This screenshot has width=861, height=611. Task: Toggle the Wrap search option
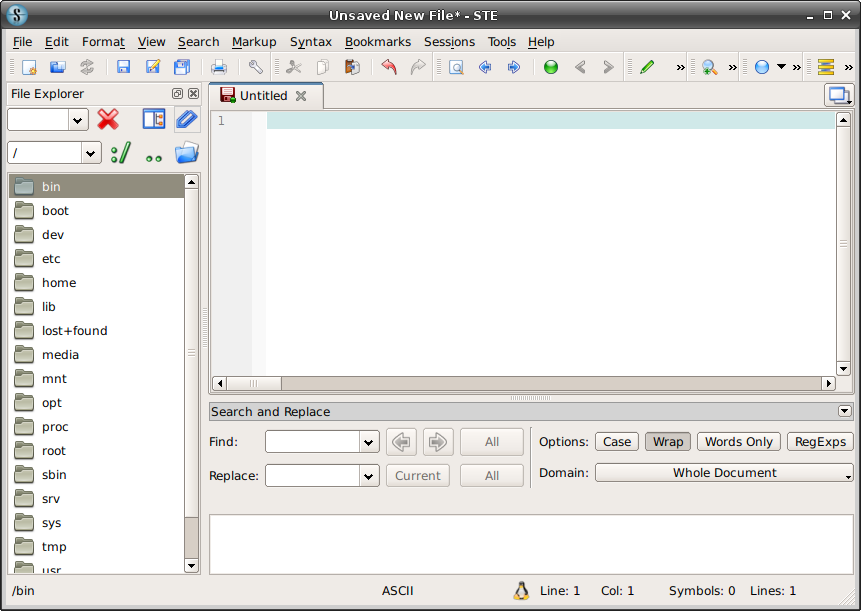point(668,442)
